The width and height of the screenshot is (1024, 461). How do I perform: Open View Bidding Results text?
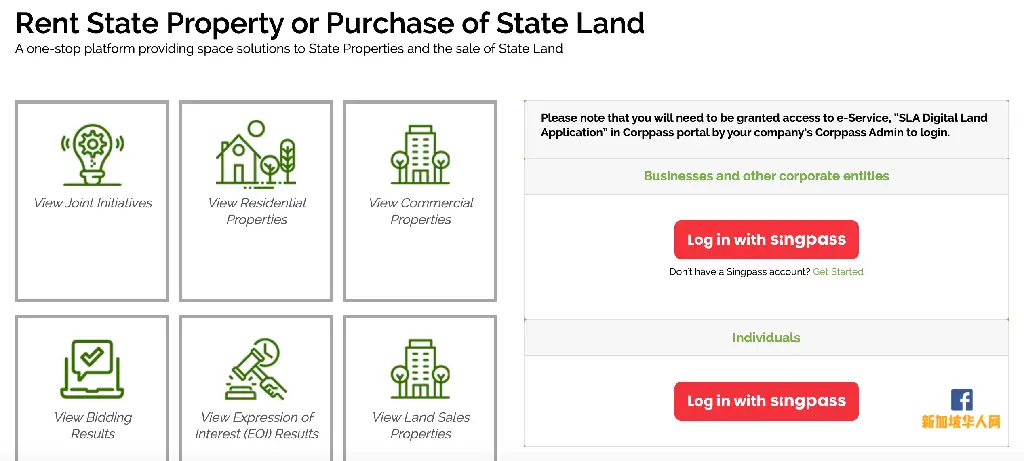point(93,425)
